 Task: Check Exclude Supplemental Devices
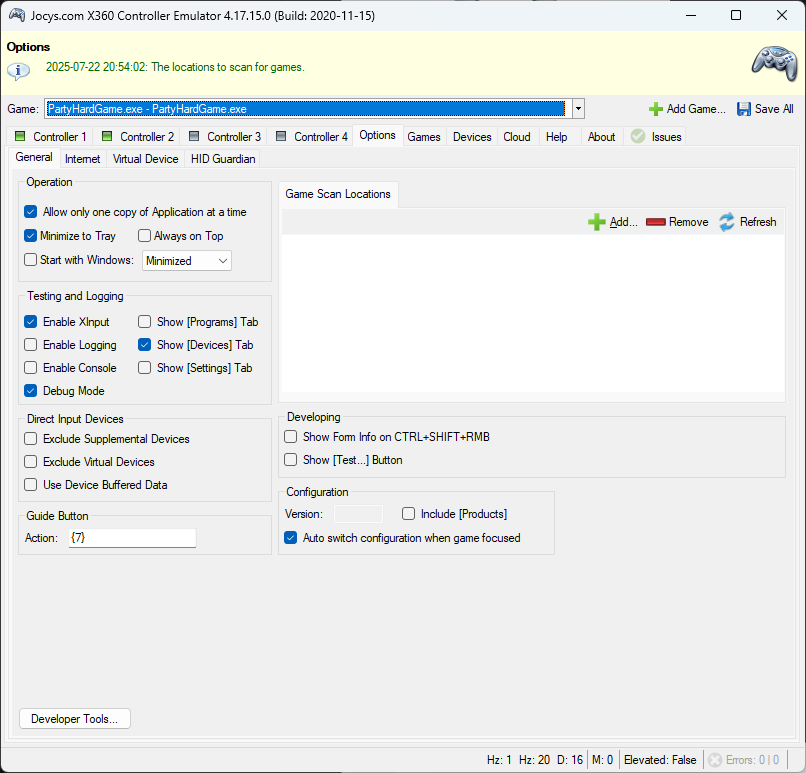coord(30,438)
